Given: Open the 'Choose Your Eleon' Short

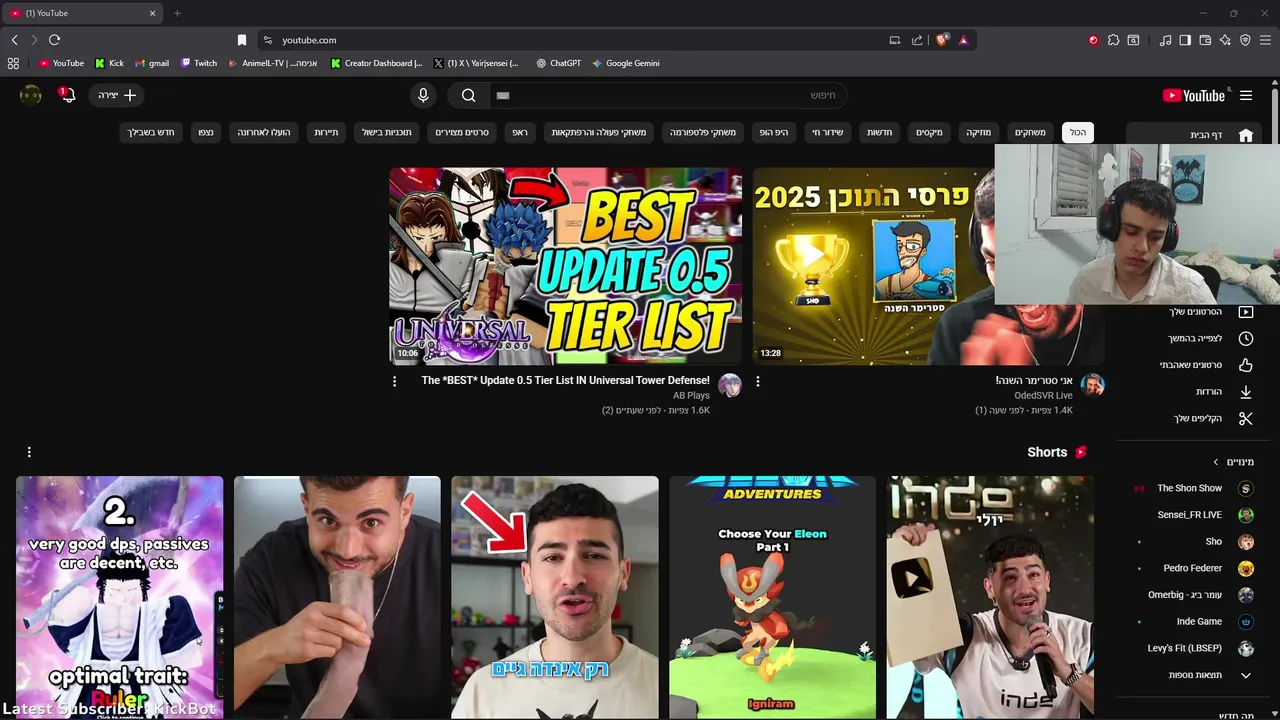Looking at the screenshot, I should tap(772, 597).
